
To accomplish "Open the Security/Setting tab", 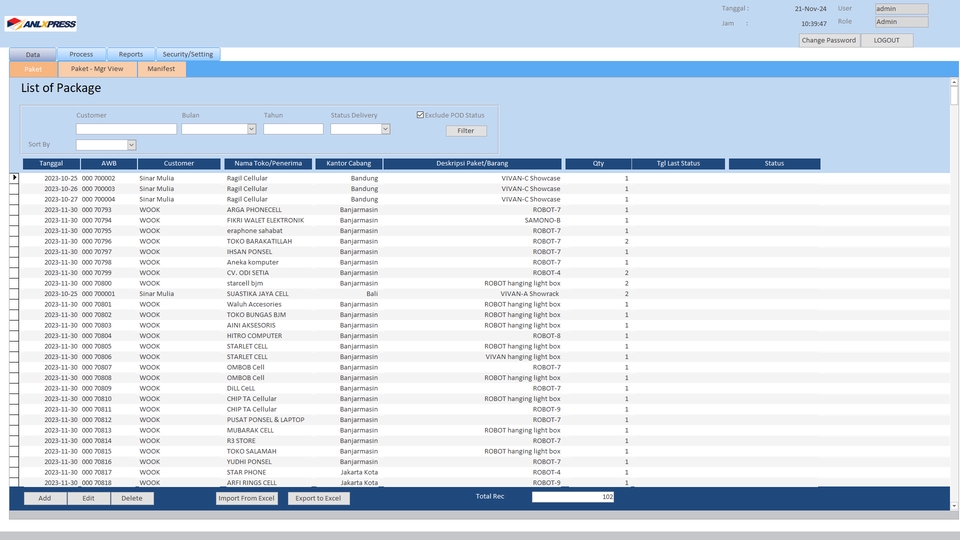I will click(x=188, y=54).
